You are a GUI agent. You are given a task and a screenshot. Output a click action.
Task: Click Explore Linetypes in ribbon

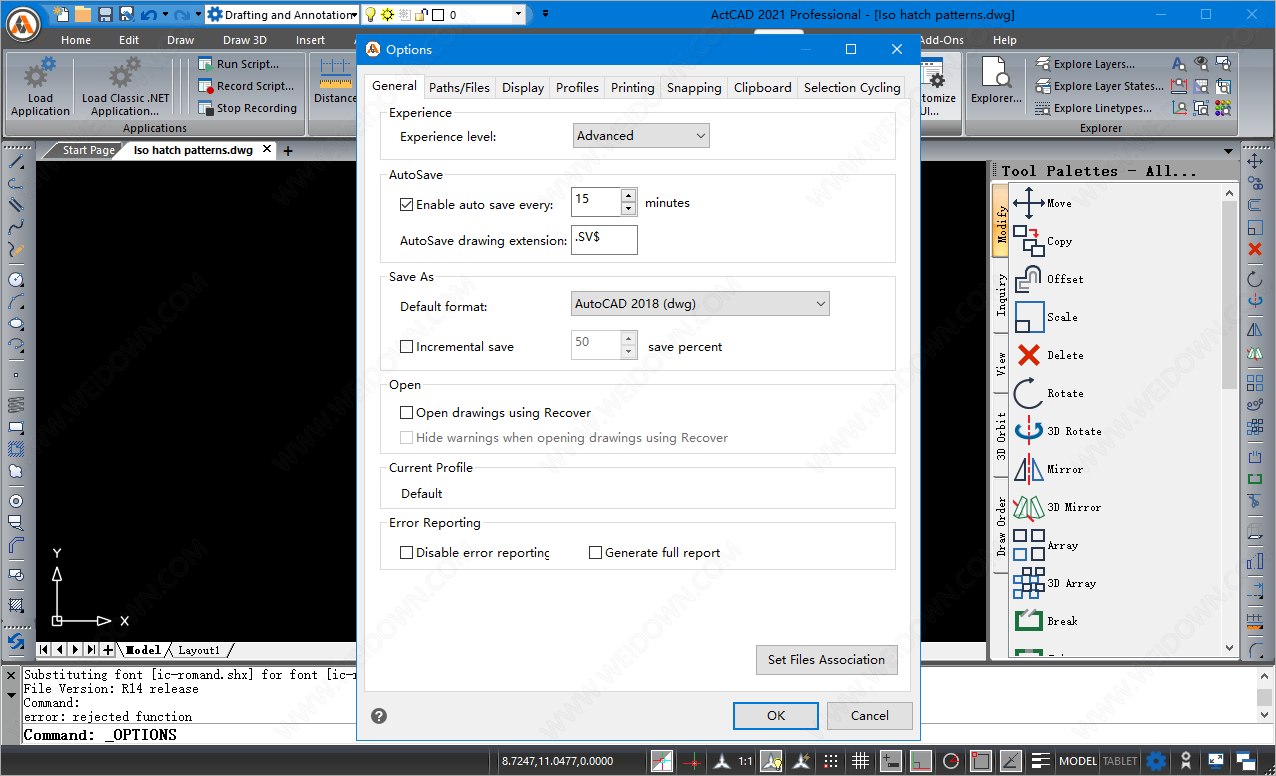click(1093, 108)
